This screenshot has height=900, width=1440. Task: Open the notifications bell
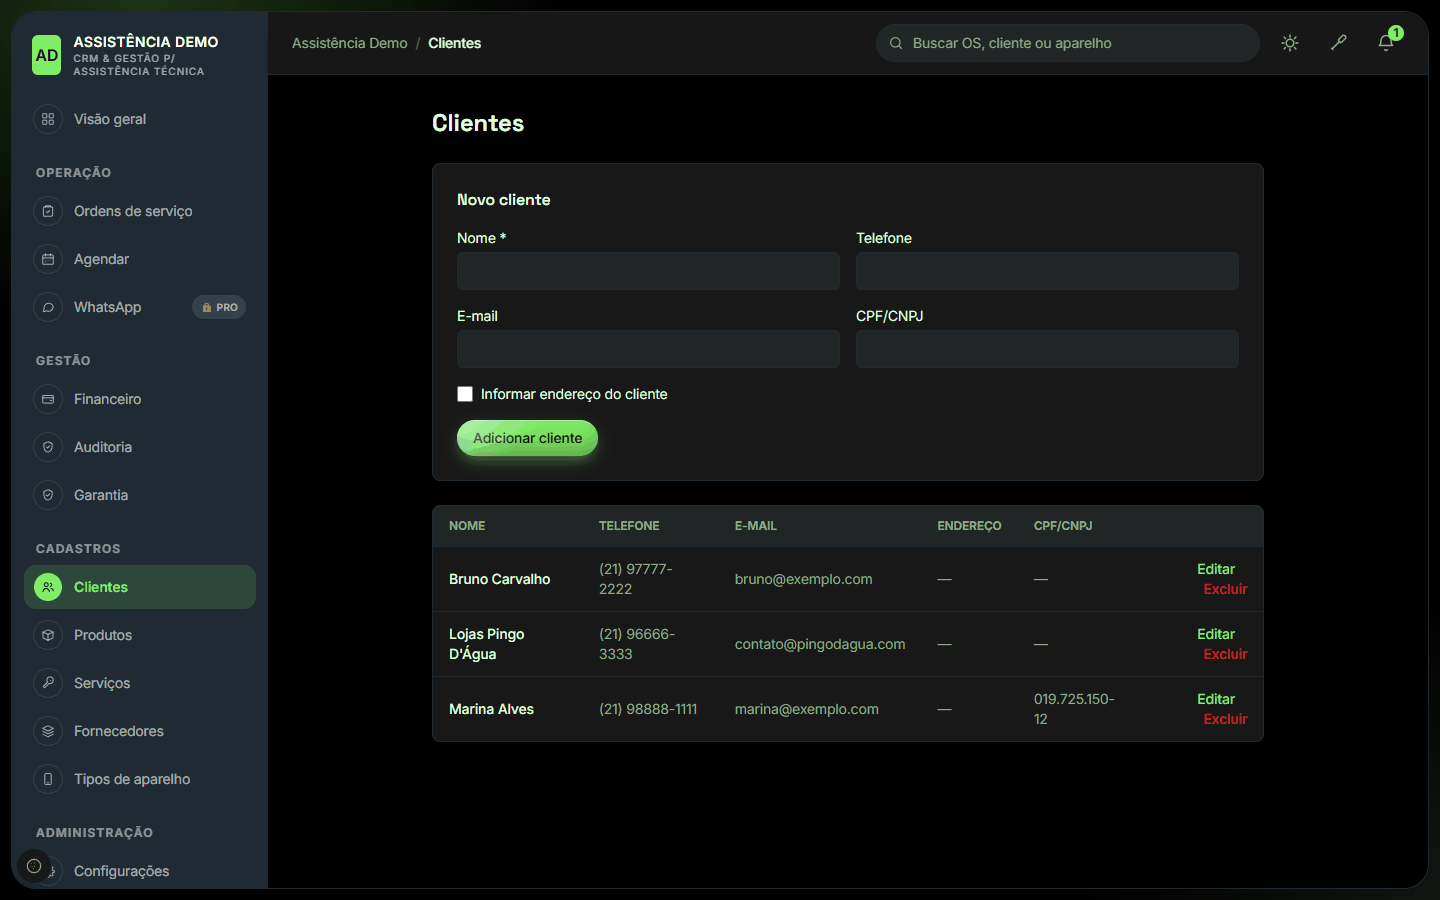[1386, 43]
